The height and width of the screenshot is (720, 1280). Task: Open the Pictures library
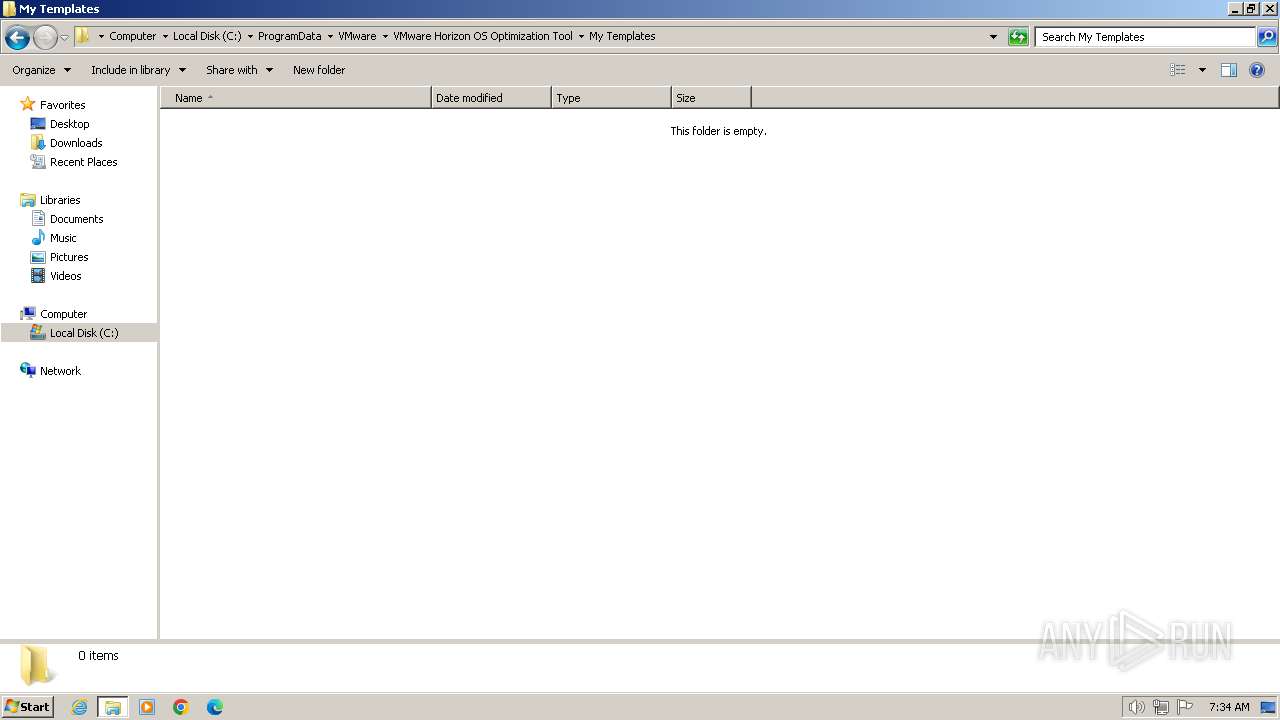tap(69, 257)
